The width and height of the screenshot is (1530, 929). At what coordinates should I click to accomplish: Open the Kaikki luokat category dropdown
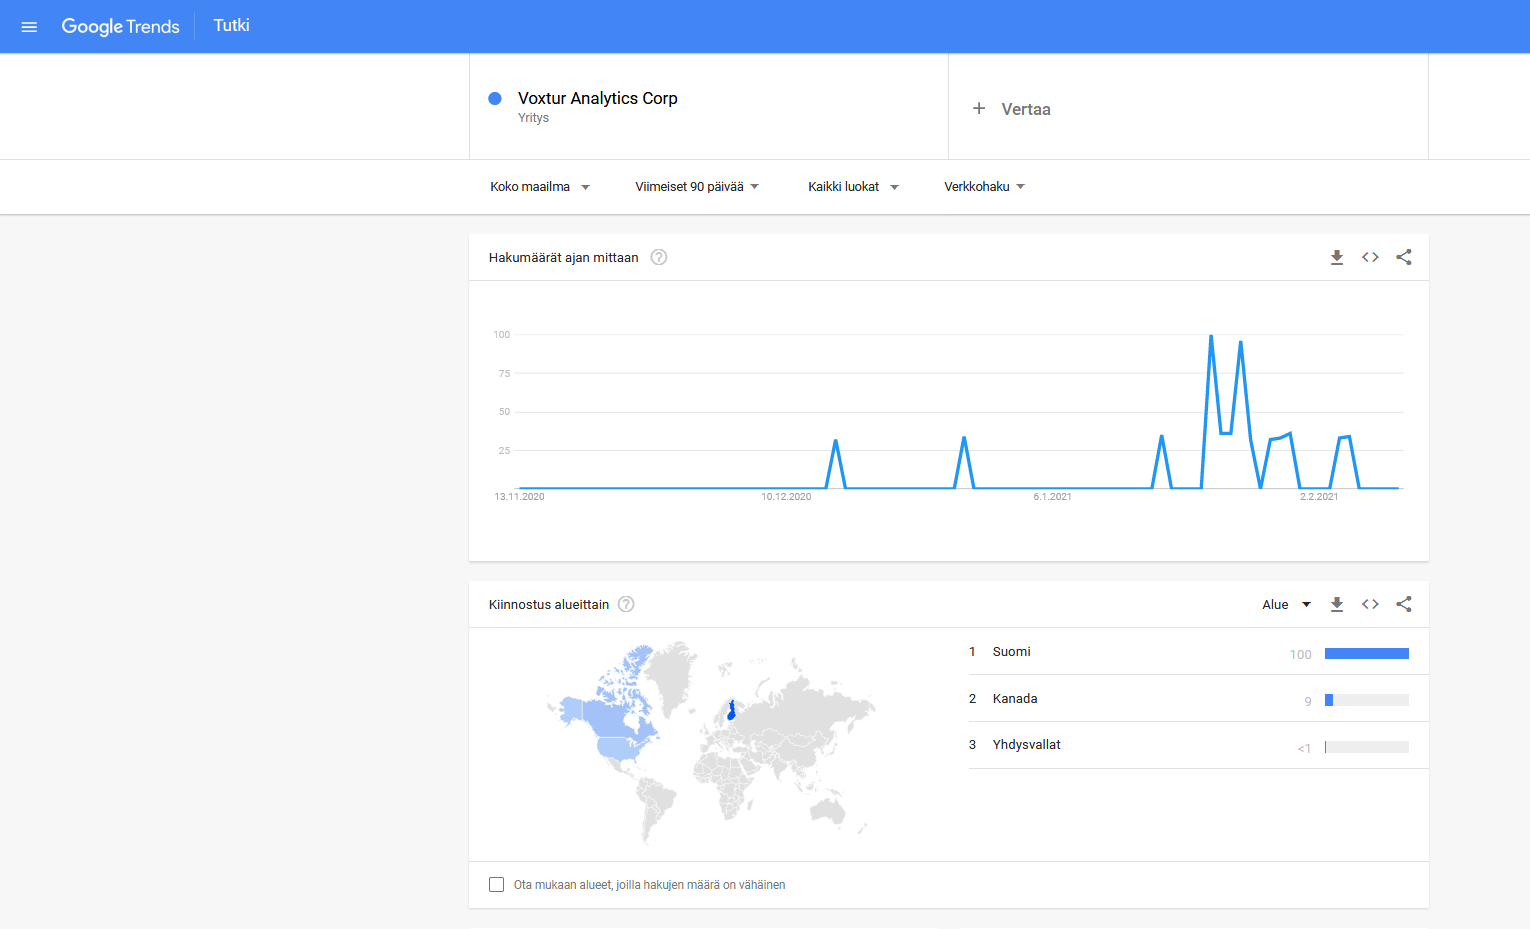click(x=853, y=187)
